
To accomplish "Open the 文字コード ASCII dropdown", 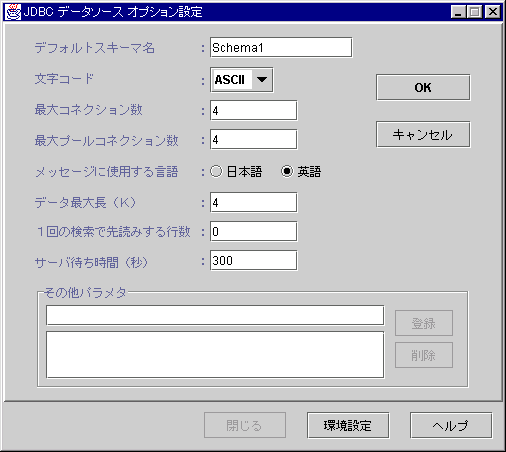I will click(242, 80).
